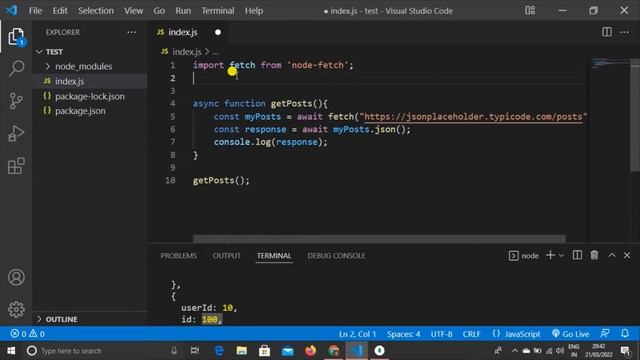Click UTF-8 encoding in status bar
Viewport: 640px width, 360px height.
point(441,334)
